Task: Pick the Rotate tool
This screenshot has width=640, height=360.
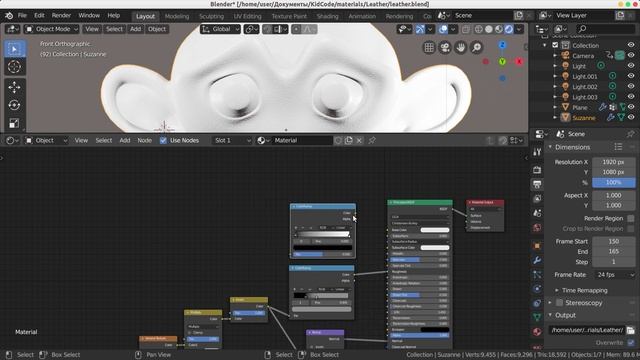Action: coord(14,105)
